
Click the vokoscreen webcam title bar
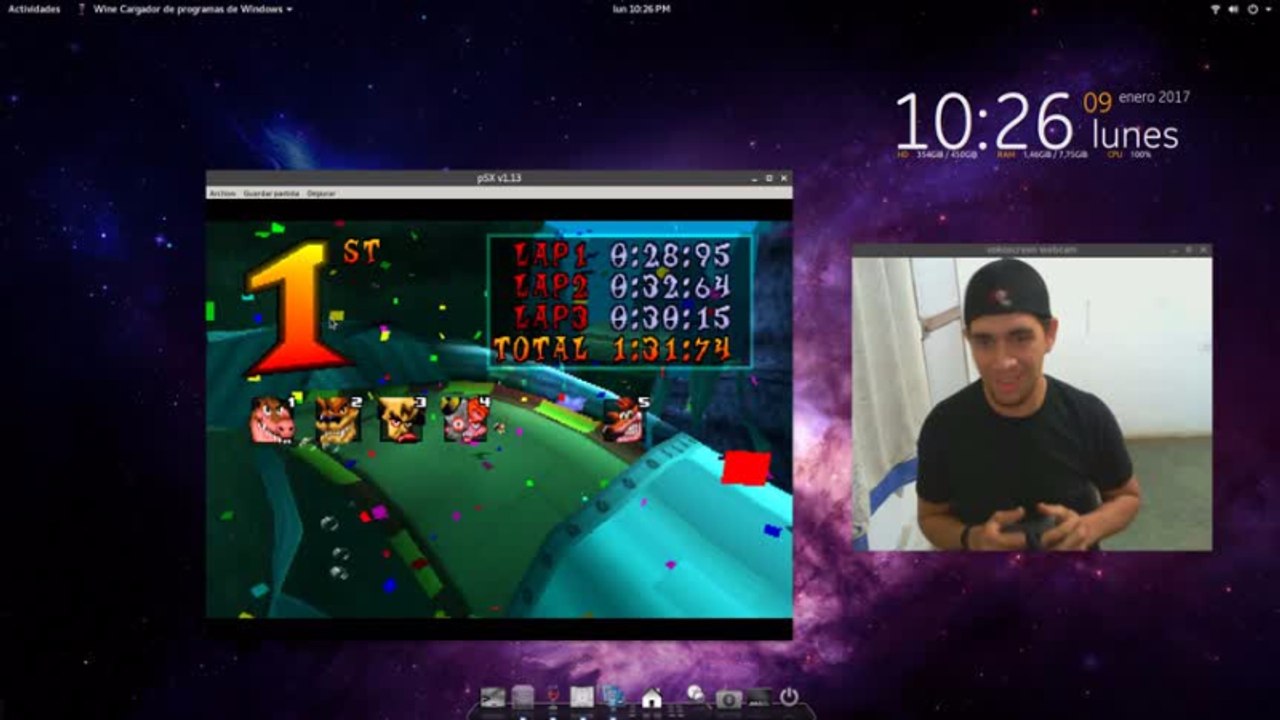point(1031,250)
